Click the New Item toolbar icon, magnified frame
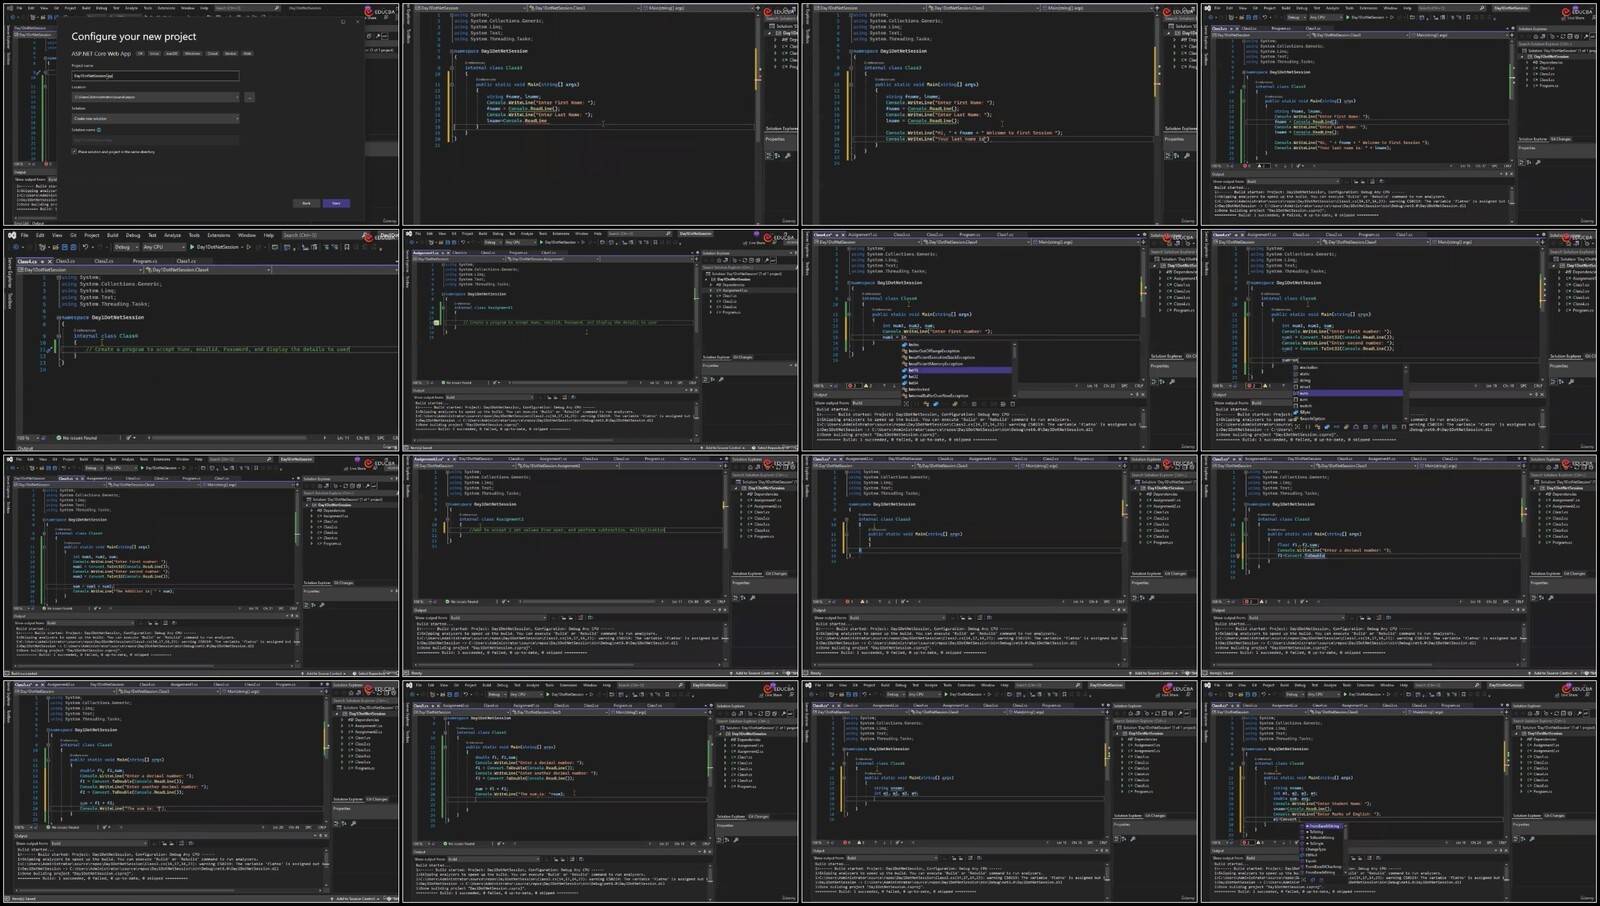 (x=44, y=247)
